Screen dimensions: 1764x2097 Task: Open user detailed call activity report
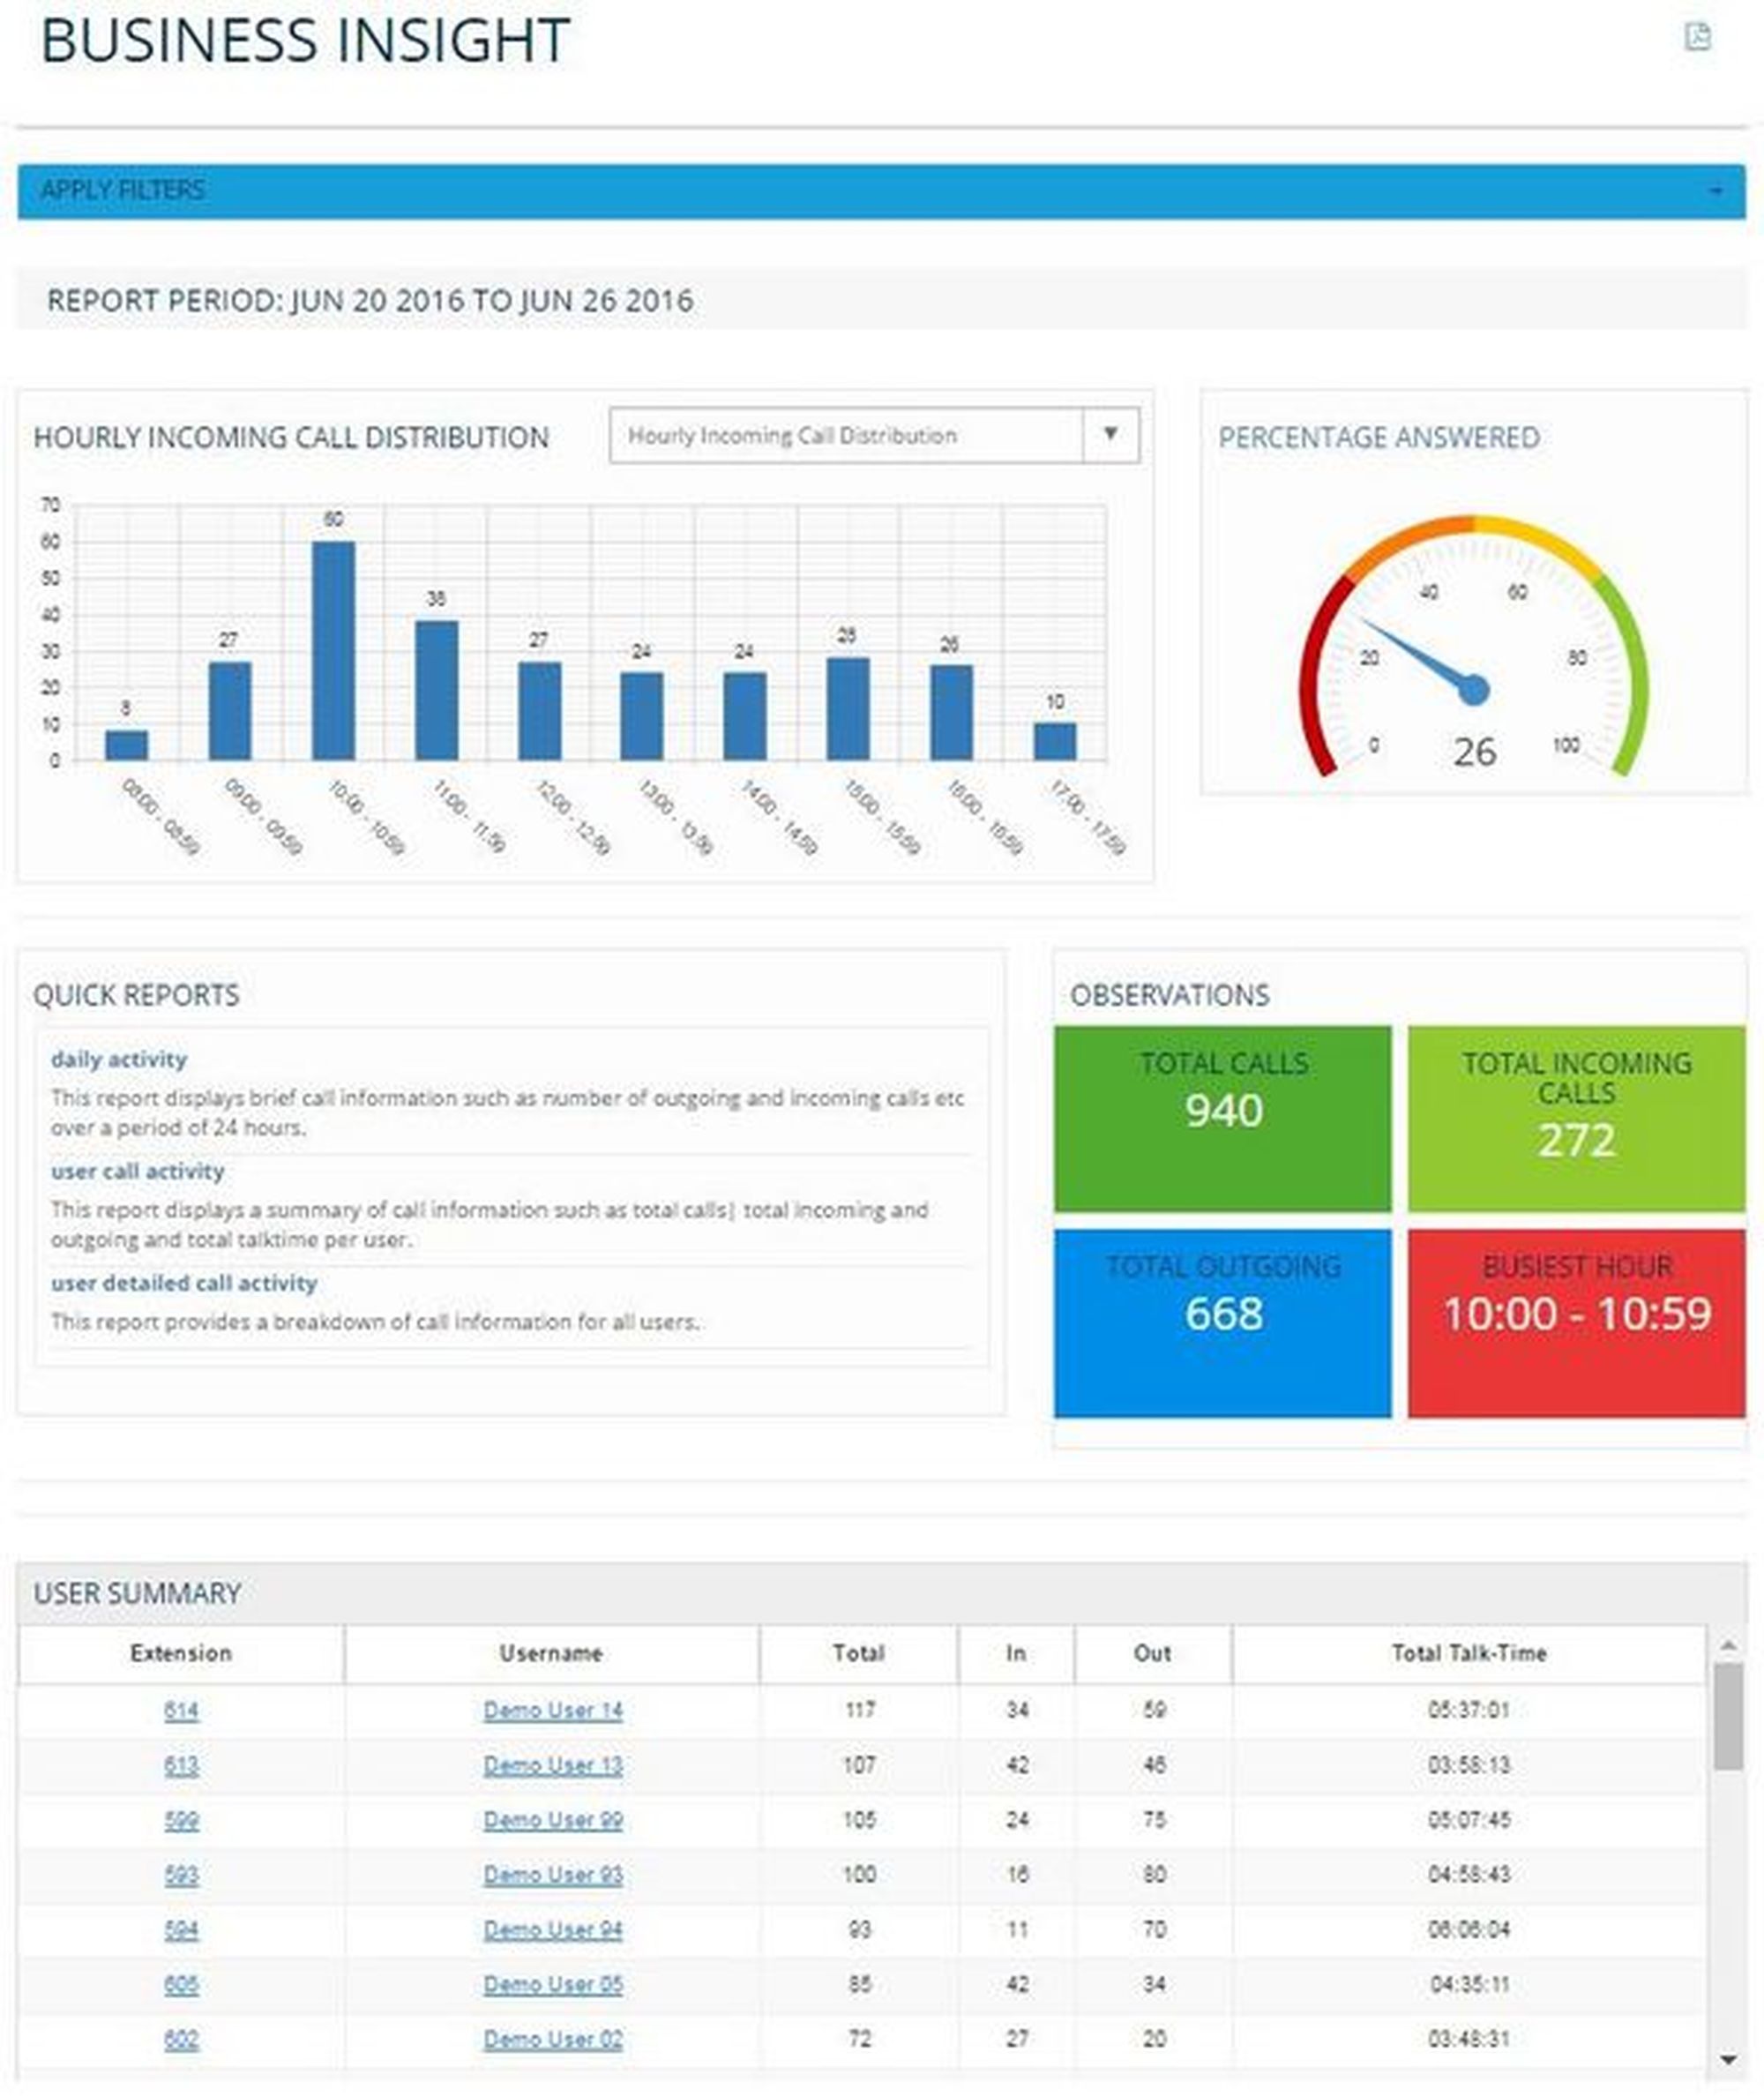click(184, 1283)
